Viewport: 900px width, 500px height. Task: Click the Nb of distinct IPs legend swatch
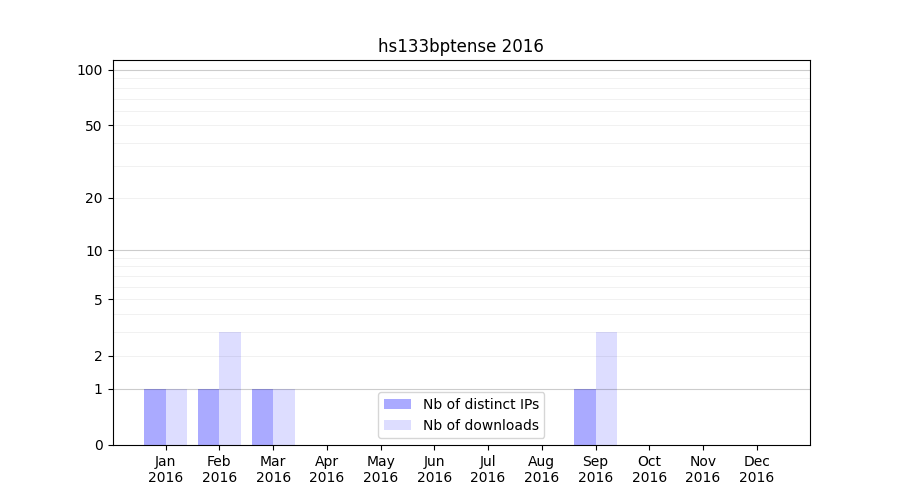tap(397, 404)
